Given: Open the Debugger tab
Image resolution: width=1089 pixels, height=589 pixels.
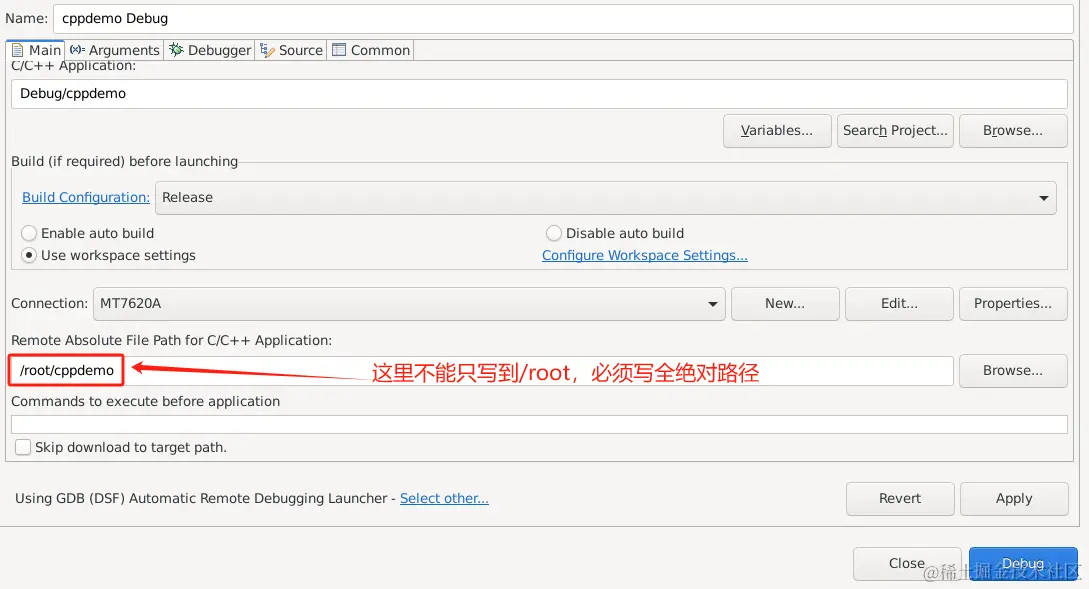Looking at the screenshot, I should pos(210,50).
